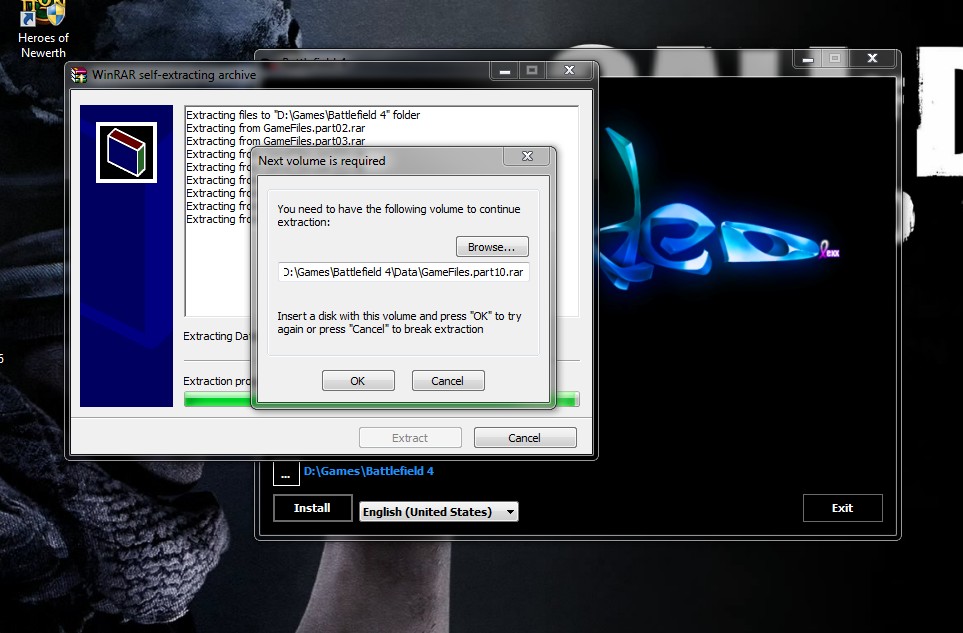Click OK to retry the volume
Screen dimensions: 963x633
tap(358, 381)
